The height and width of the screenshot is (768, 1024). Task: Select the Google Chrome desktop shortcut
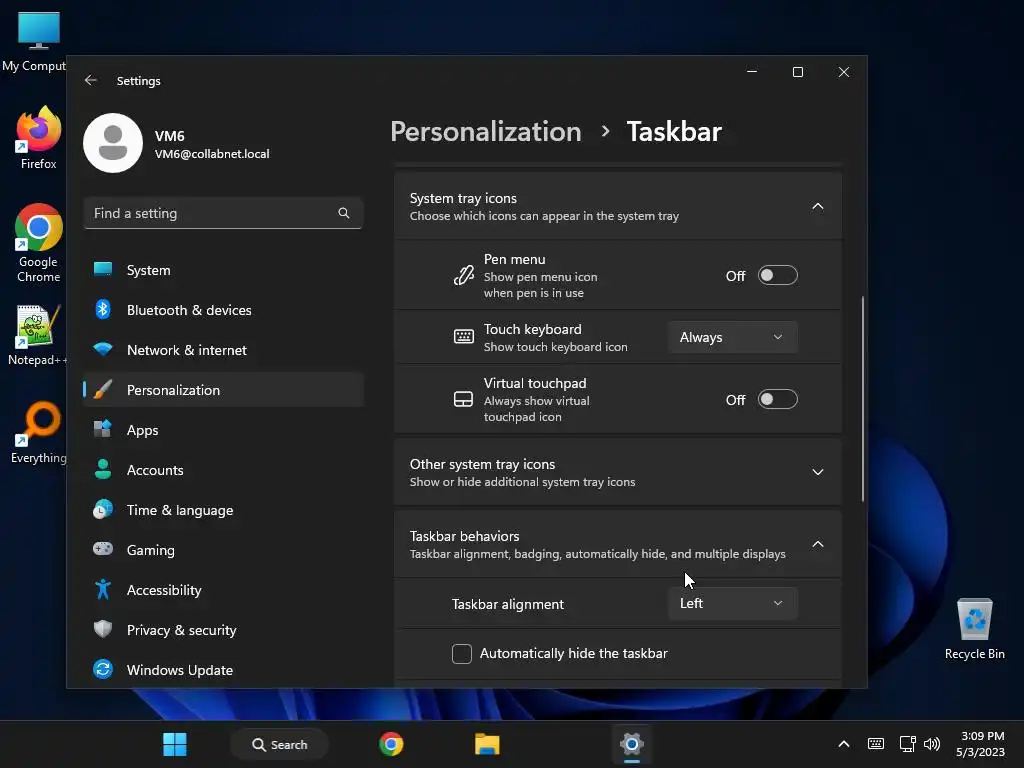coord(39,243)
